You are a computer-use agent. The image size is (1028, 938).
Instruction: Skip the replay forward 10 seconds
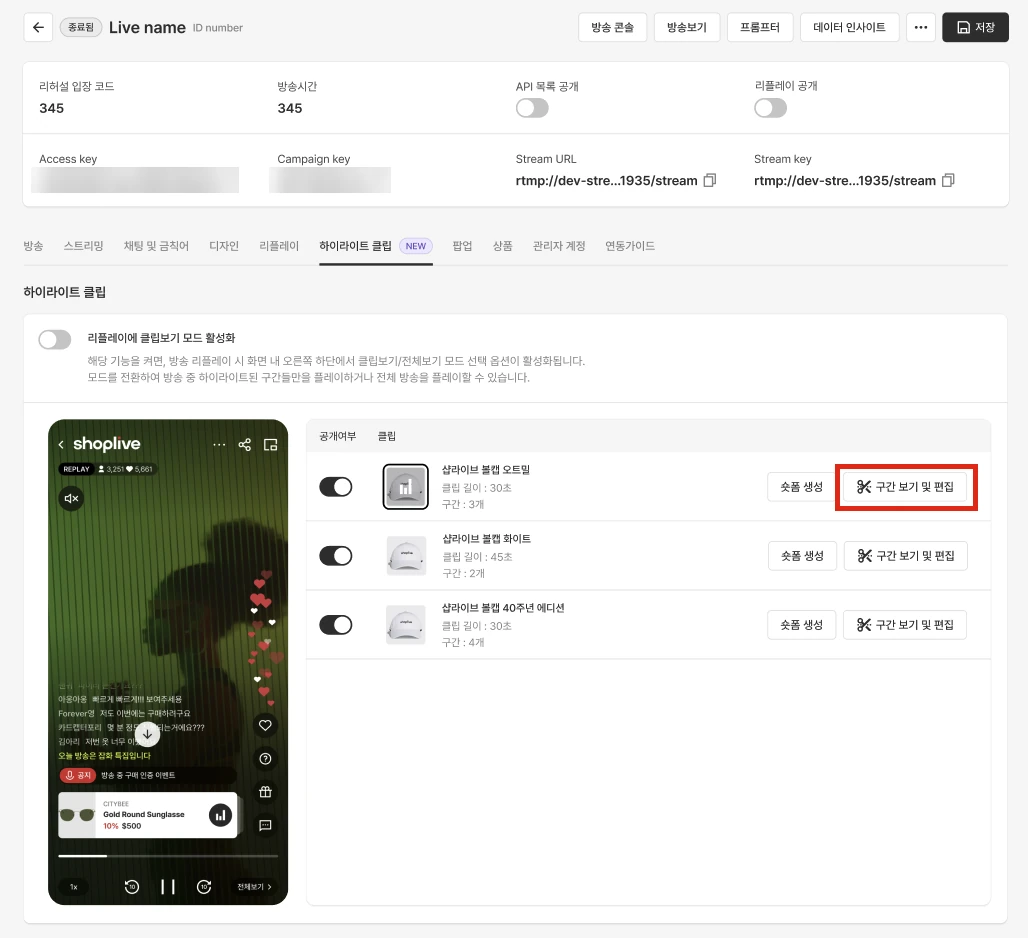204,887
